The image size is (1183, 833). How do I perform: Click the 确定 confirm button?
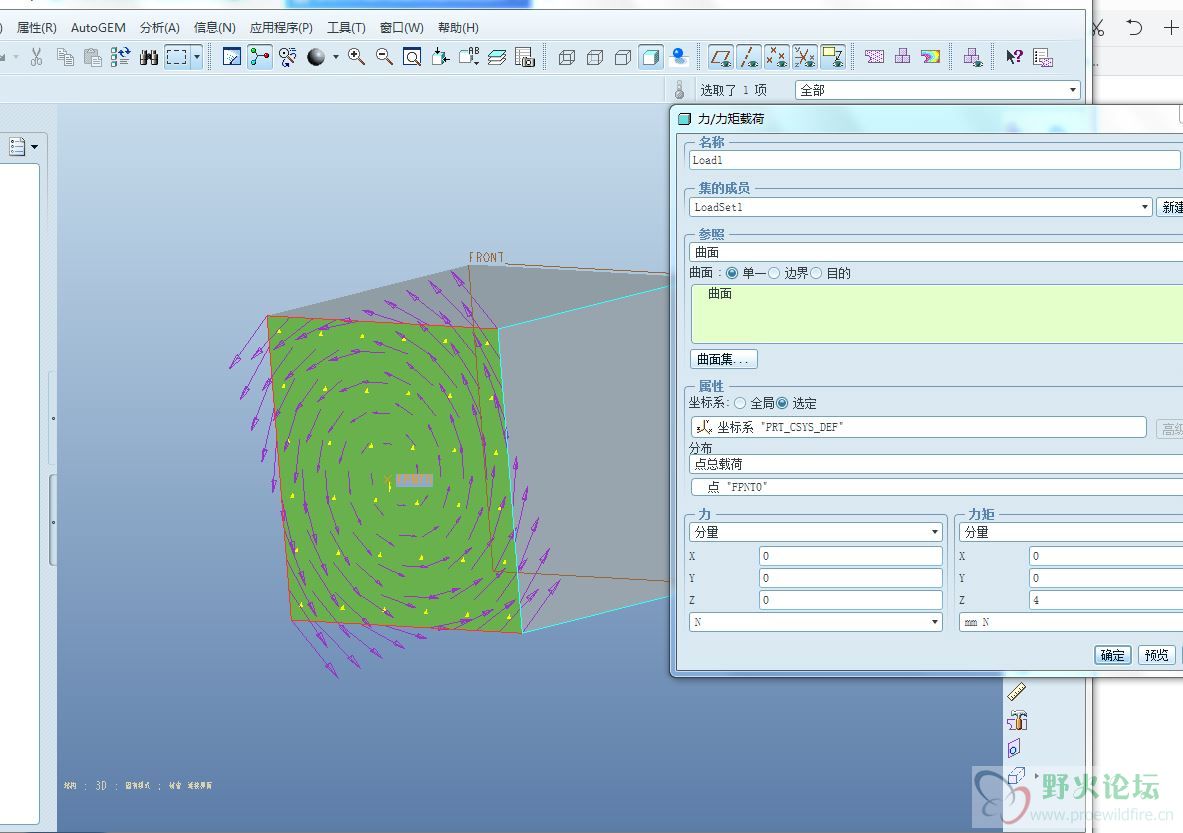tap(1112, 655)
